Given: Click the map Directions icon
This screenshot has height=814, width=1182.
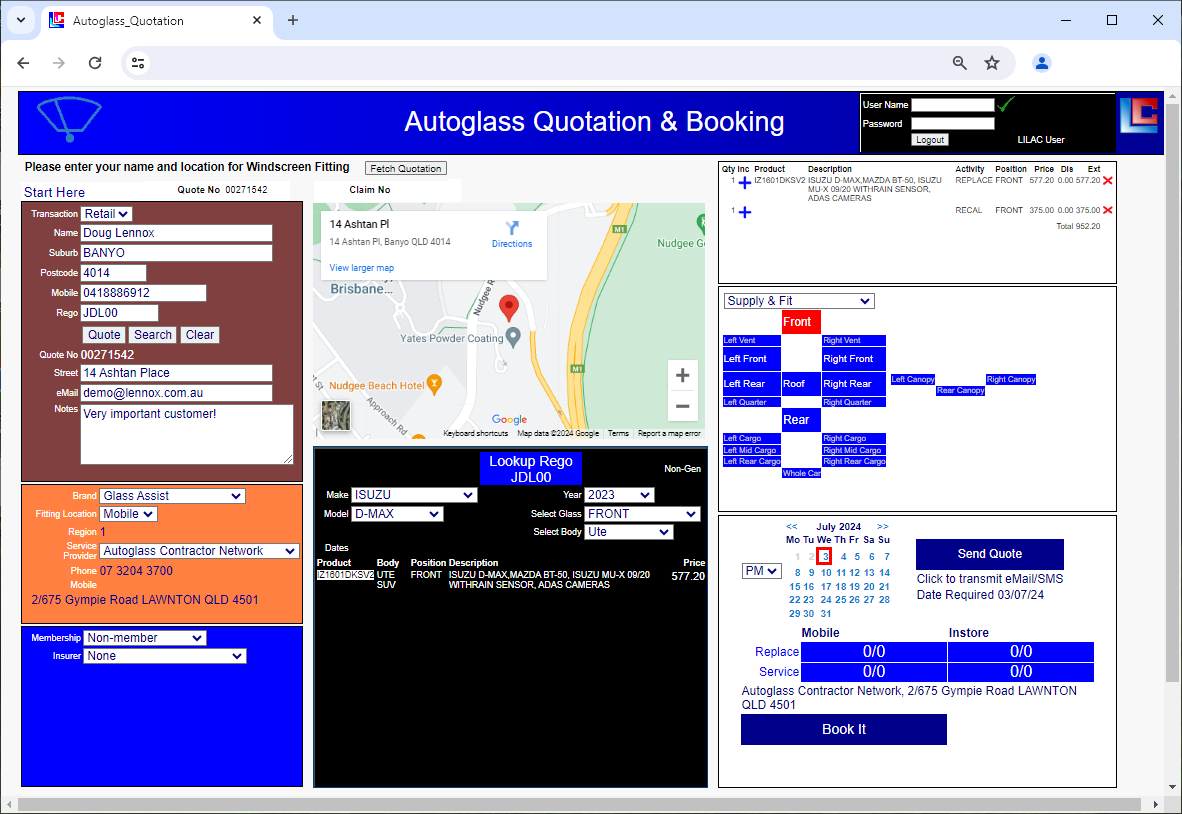Looking at the screenshot, I should pyautogui.click(x=512, y=228).
